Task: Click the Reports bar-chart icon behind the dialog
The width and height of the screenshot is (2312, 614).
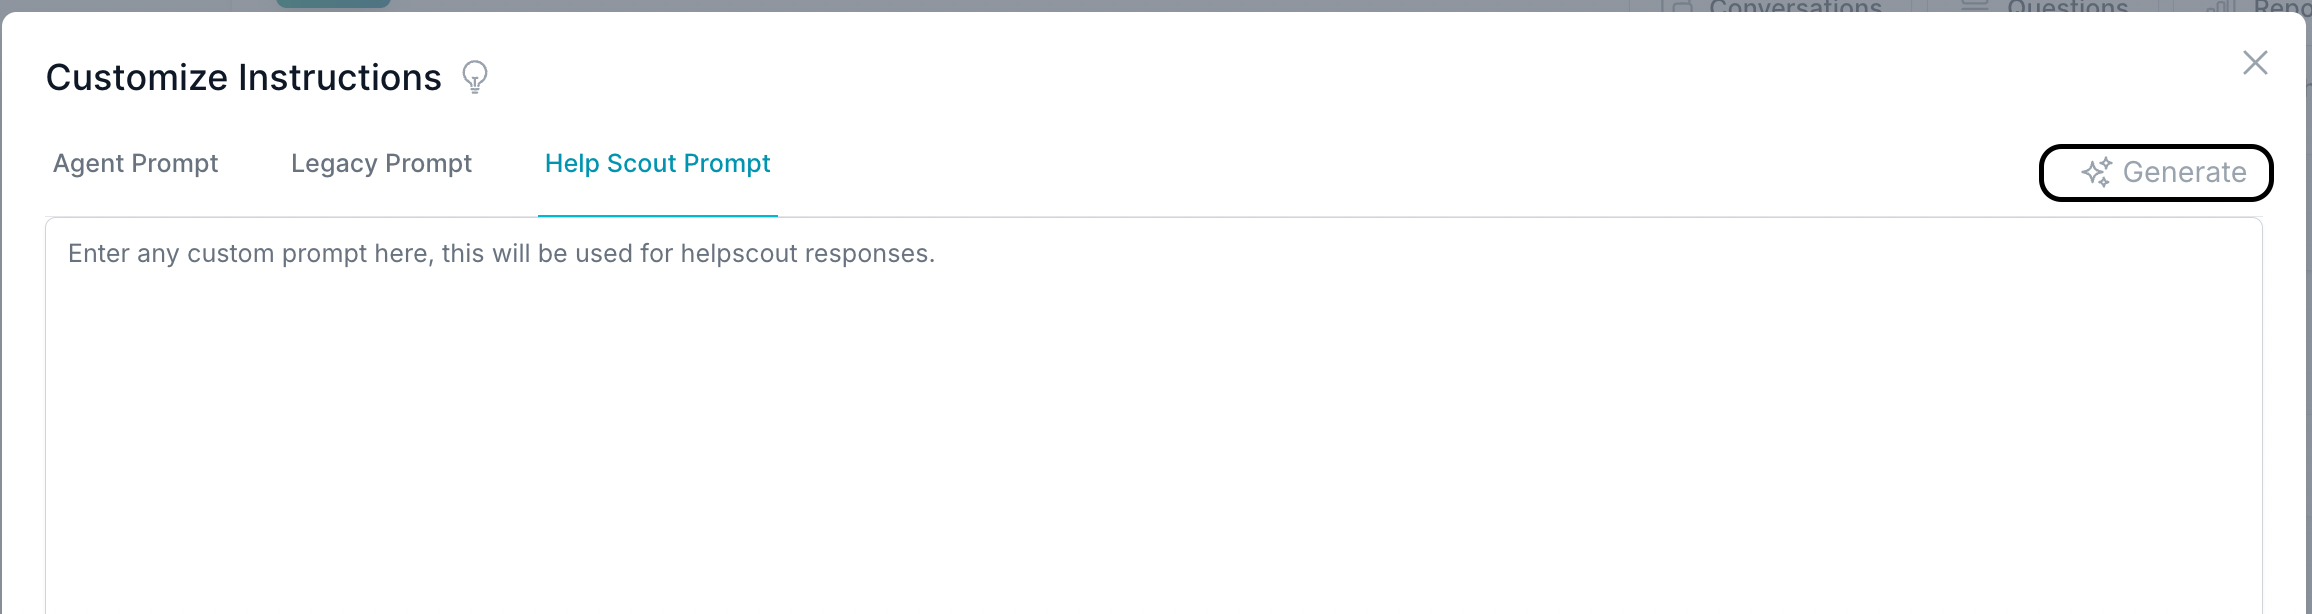Action: click(2221, 6)
